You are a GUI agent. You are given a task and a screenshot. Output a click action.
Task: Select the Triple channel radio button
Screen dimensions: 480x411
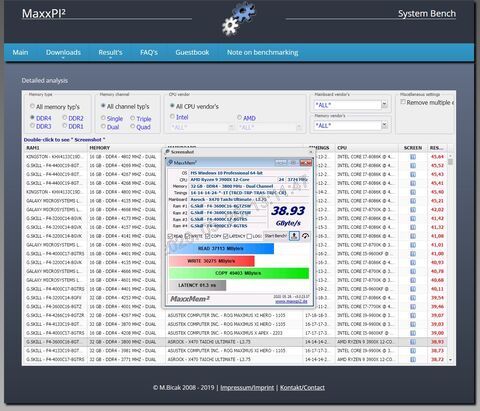133,118
